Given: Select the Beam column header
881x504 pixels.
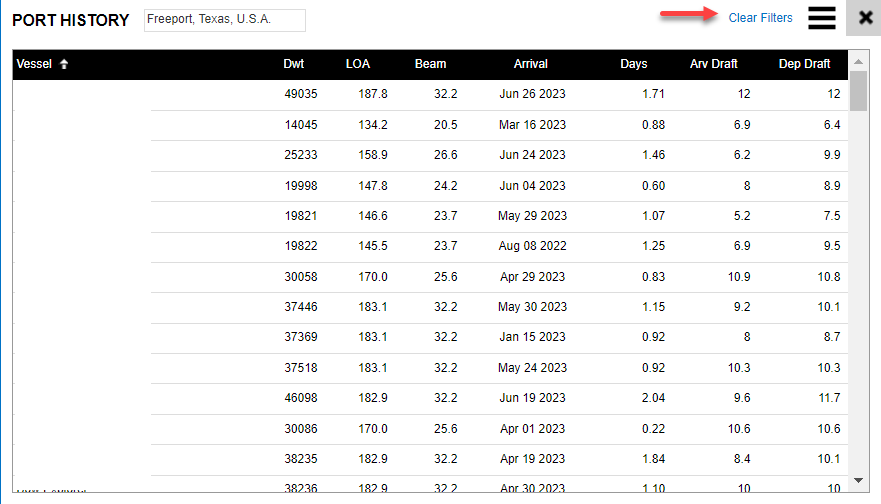Looking at the screenshot, I should click(x=430, y=64).
